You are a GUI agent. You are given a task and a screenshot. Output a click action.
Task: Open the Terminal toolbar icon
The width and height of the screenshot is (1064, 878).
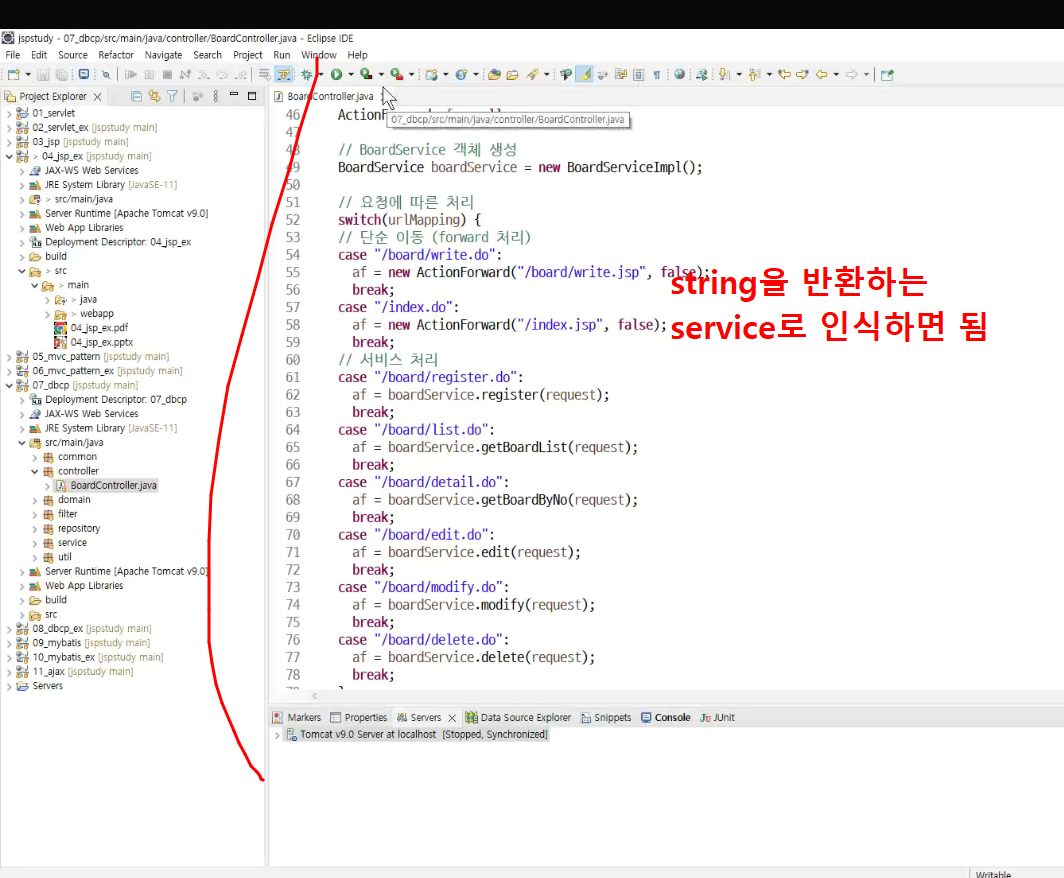tap(83, 75)
